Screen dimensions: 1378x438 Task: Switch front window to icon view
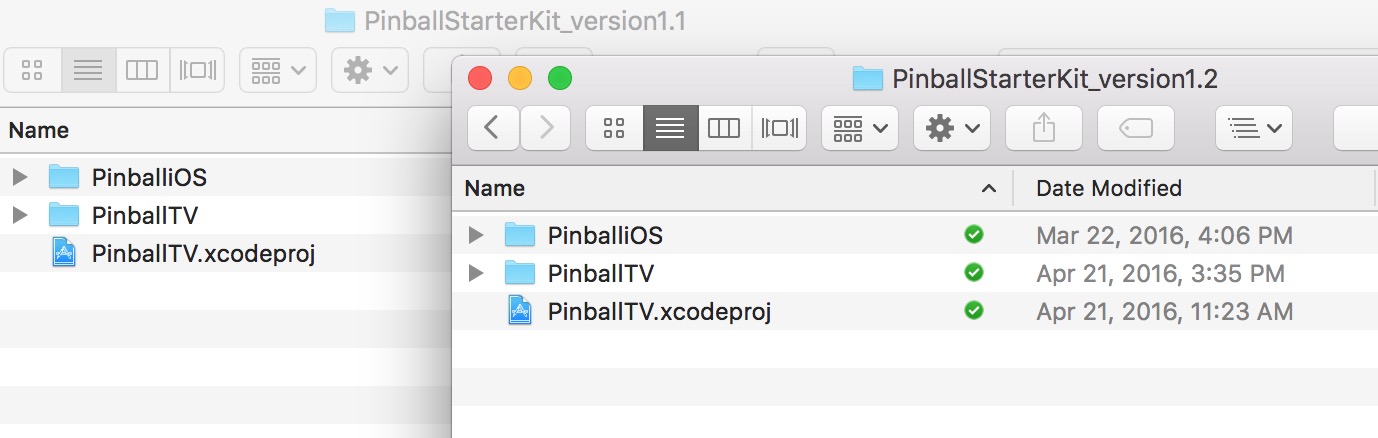[614, 127]
